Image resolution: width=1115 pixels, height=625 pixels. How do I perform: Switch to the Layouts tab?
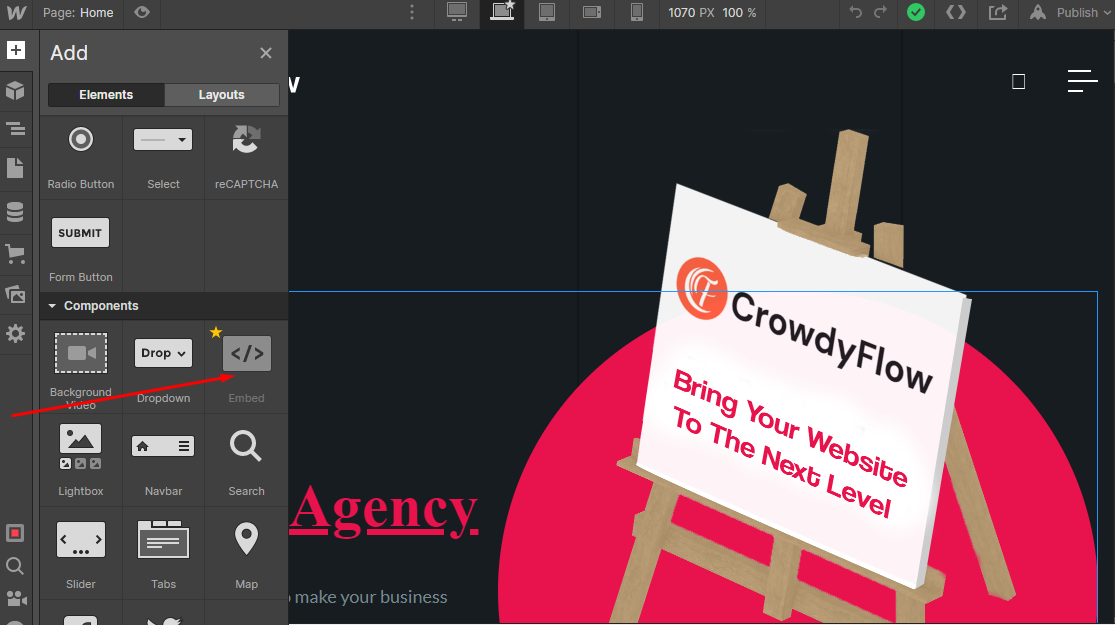[x=221, y=95]
